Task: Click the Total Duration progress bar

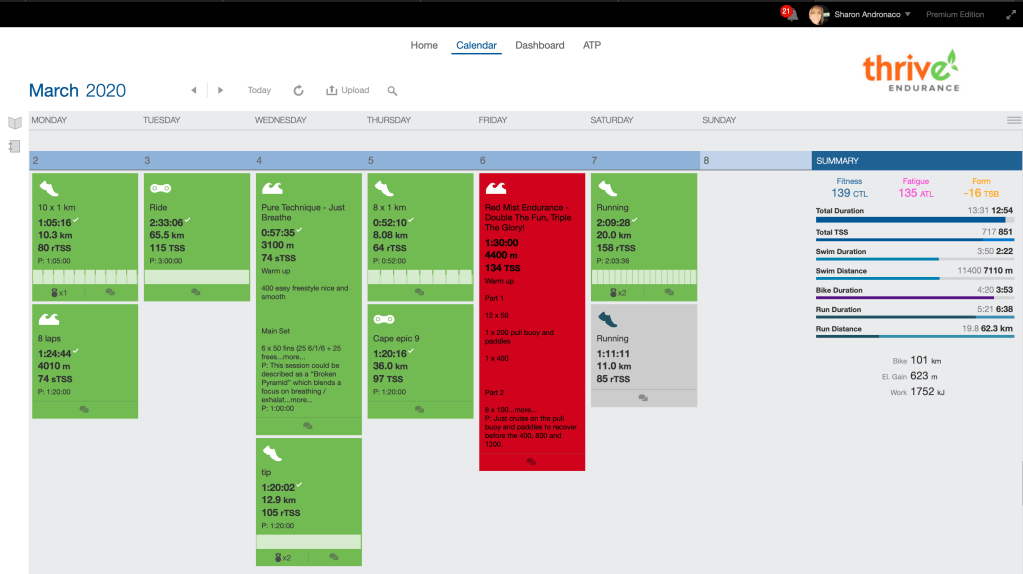Action: (x=914, y=221)
